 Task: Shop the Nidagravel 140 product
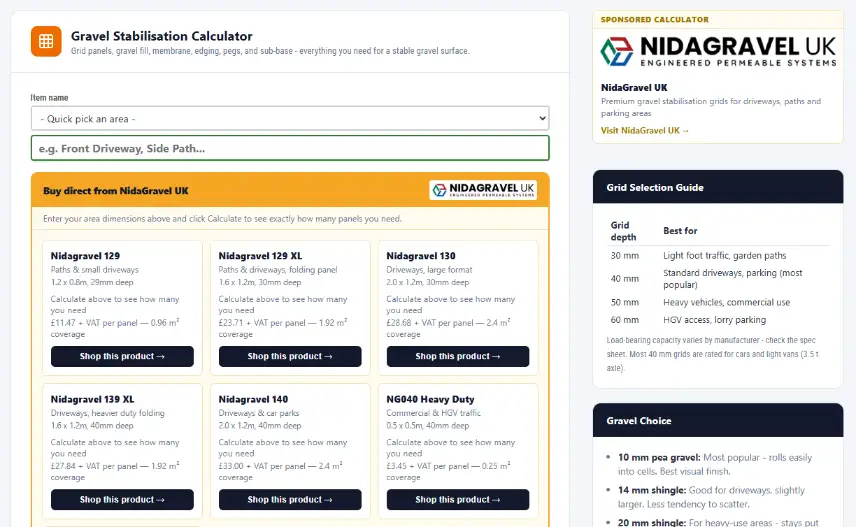tap(290, 499)
